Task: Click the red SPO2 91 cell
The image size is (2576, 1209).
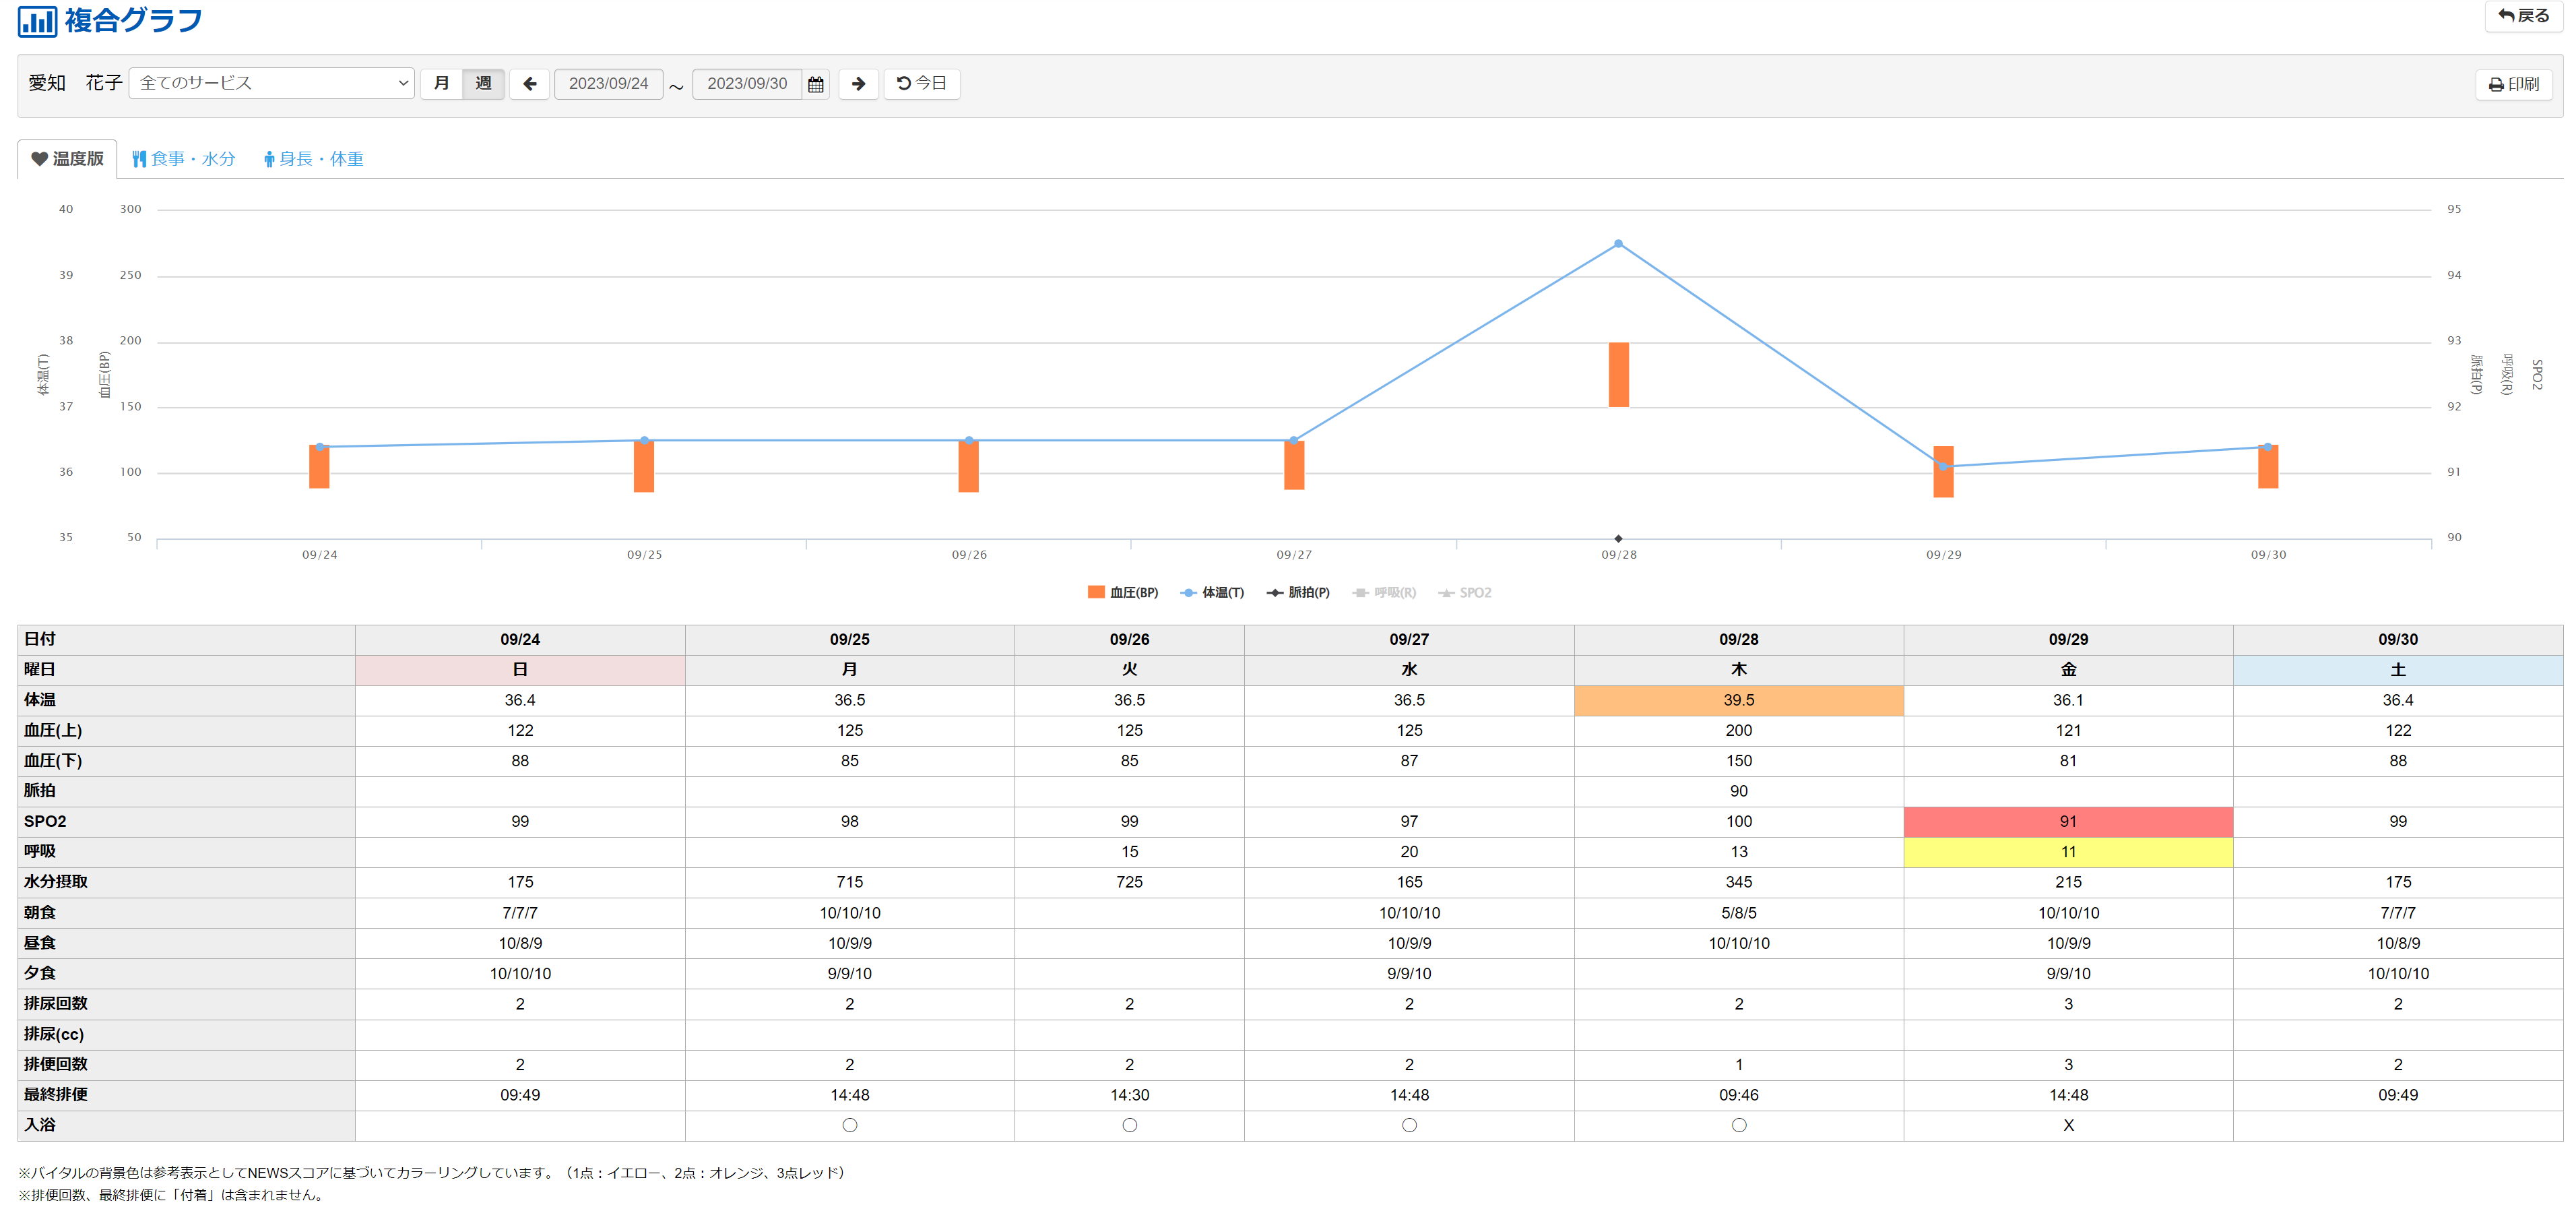Action: (x=2067, y=821)
